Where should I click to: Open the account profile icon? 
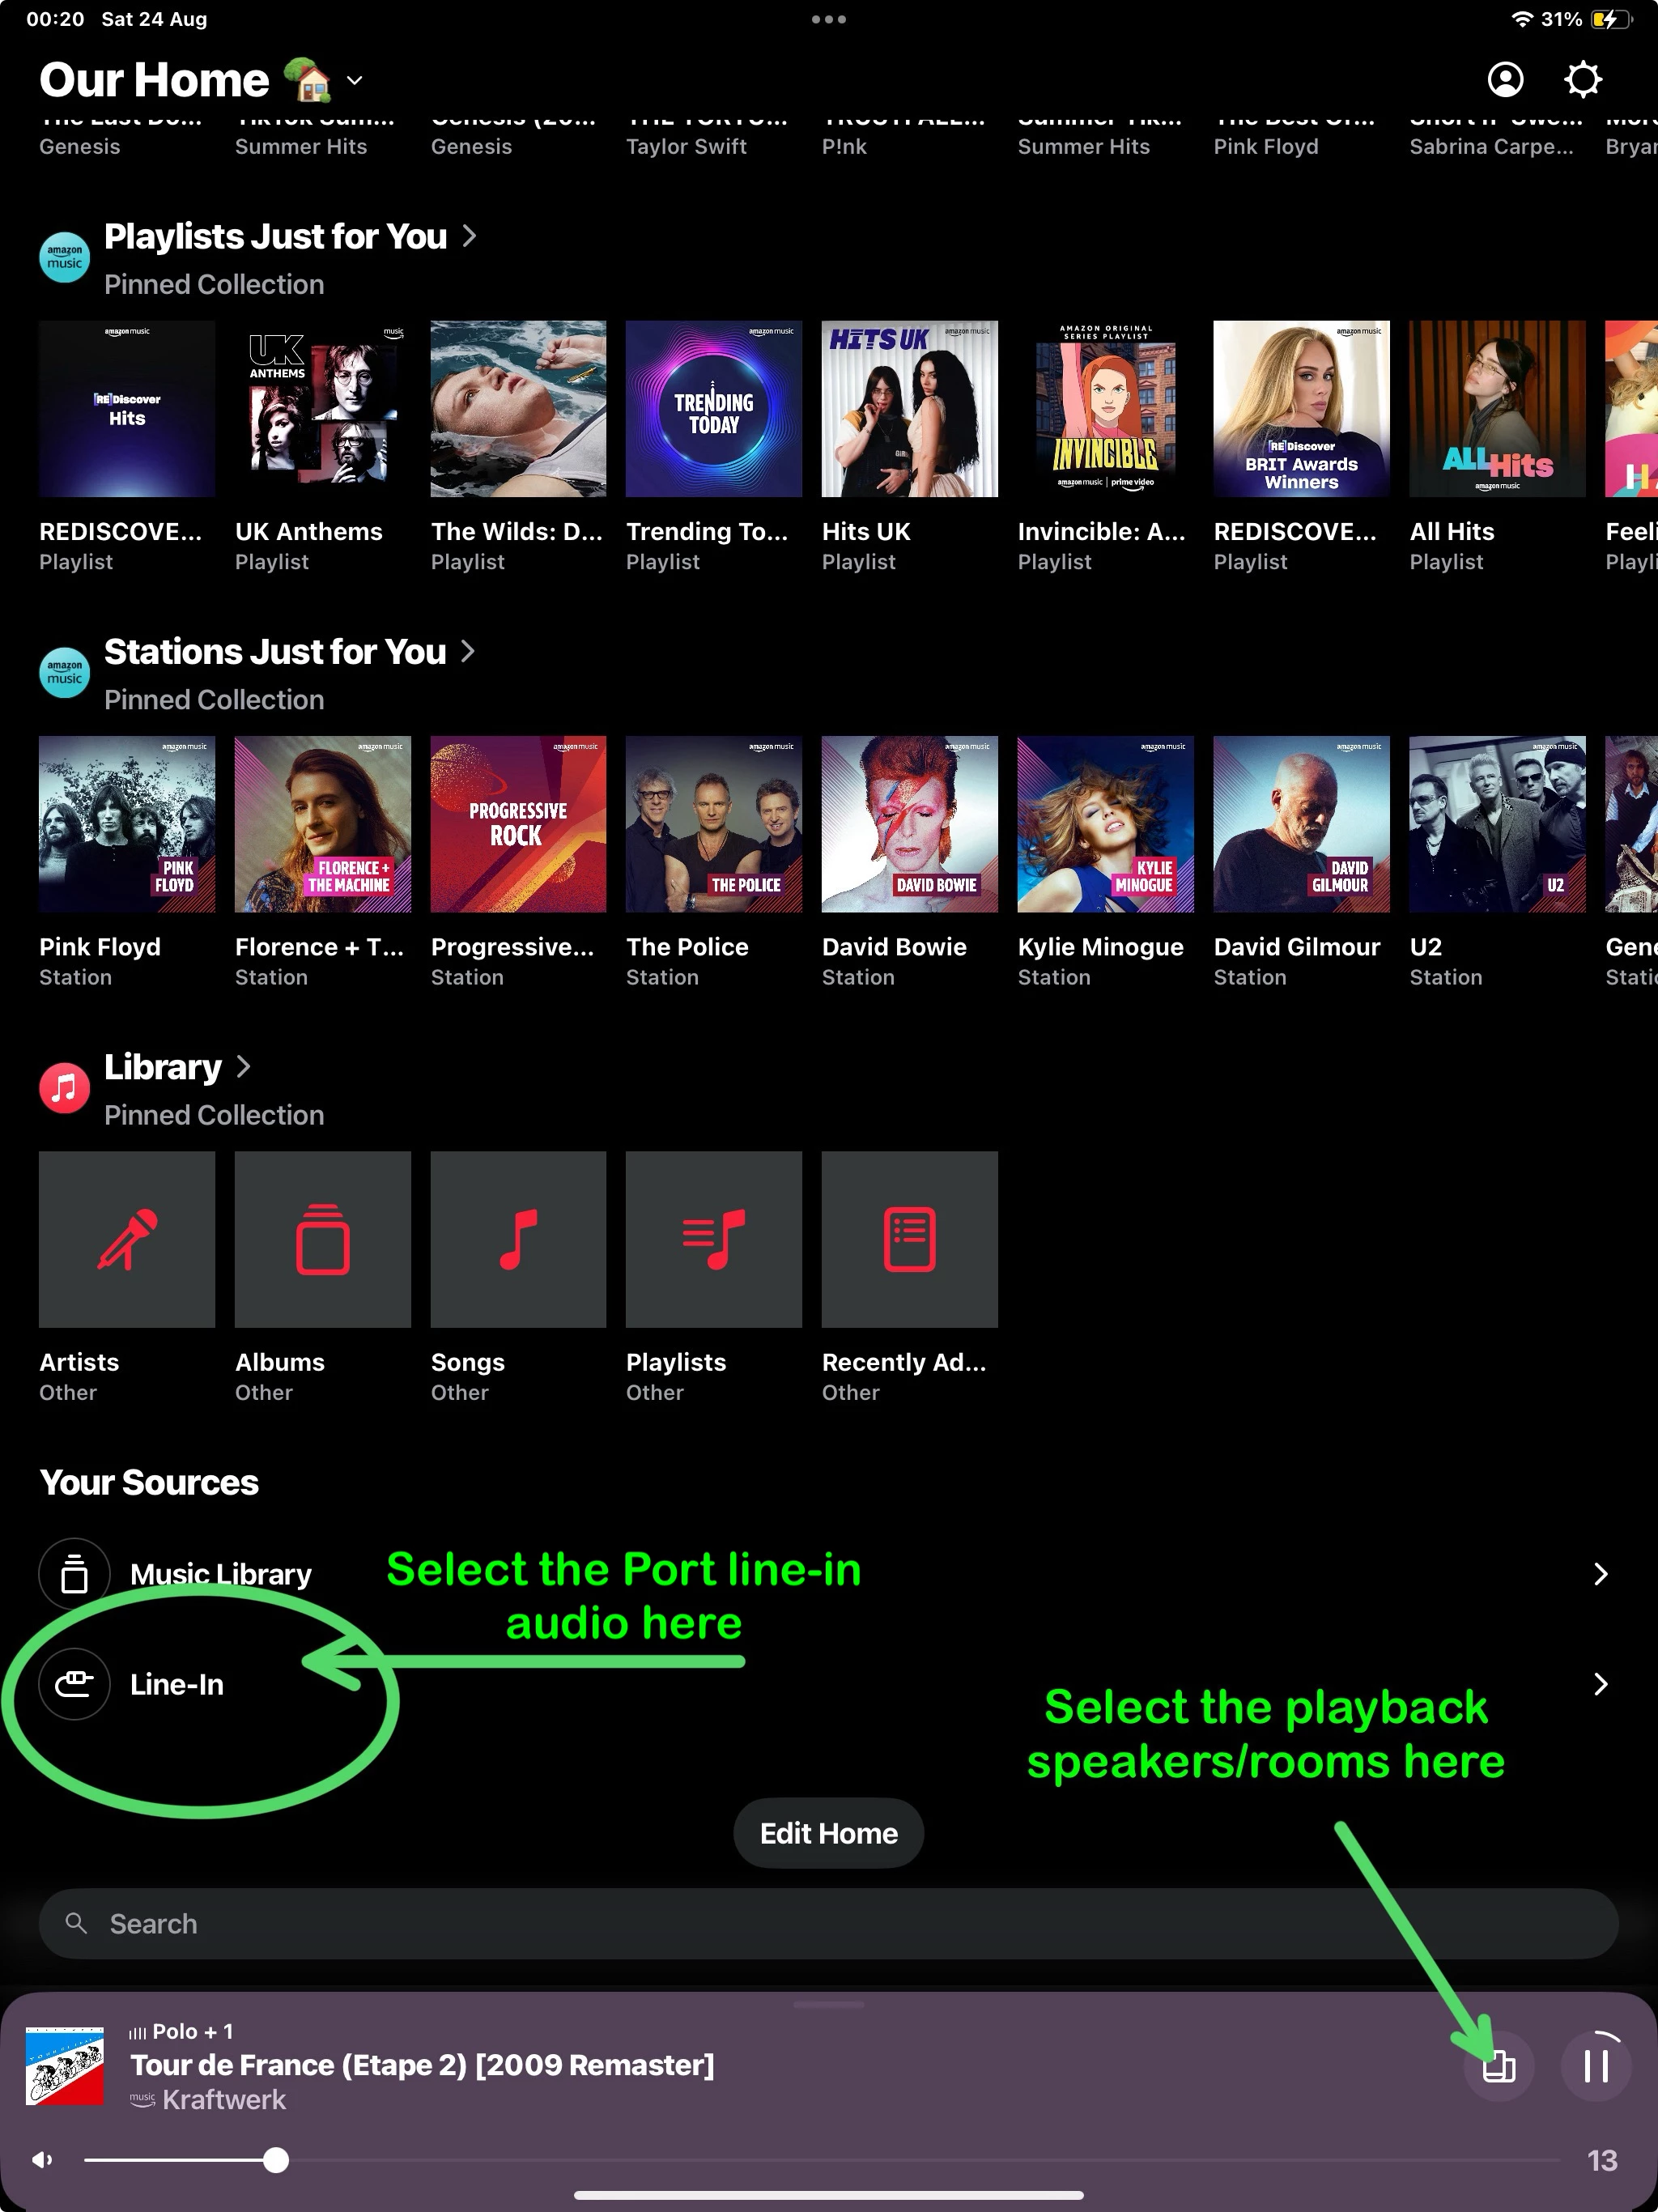click(x=1505, y=79)
